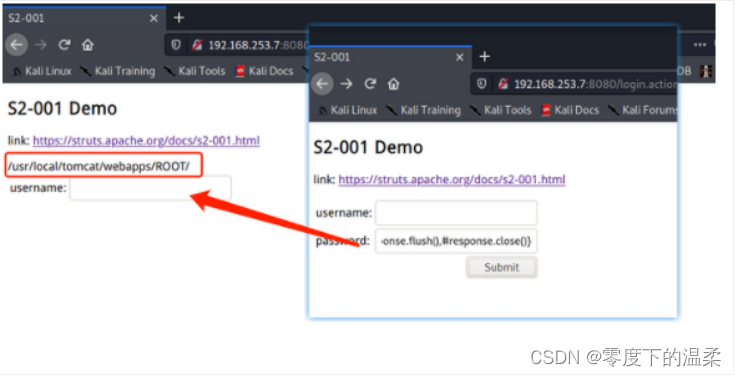Go home in front browser window
This screenshot has width=736, height=376.
tap(393, 84)
